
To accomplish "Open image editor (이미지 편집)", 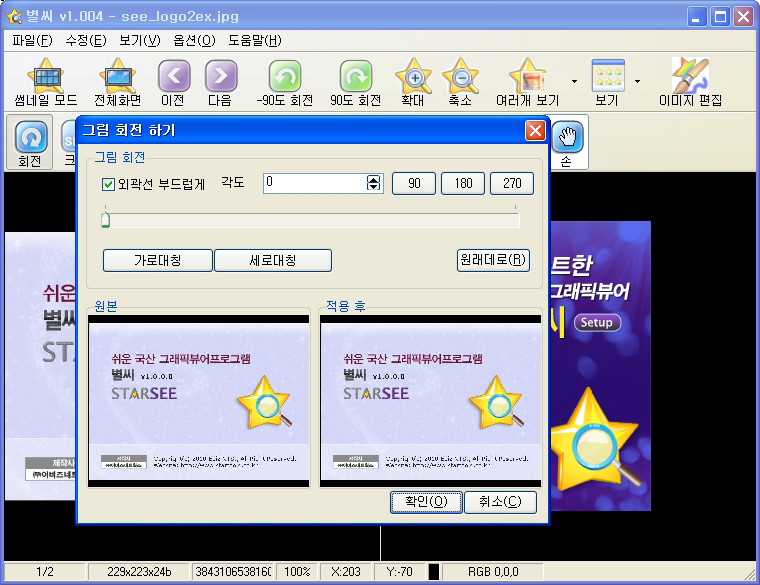I will tap(690, 82).
